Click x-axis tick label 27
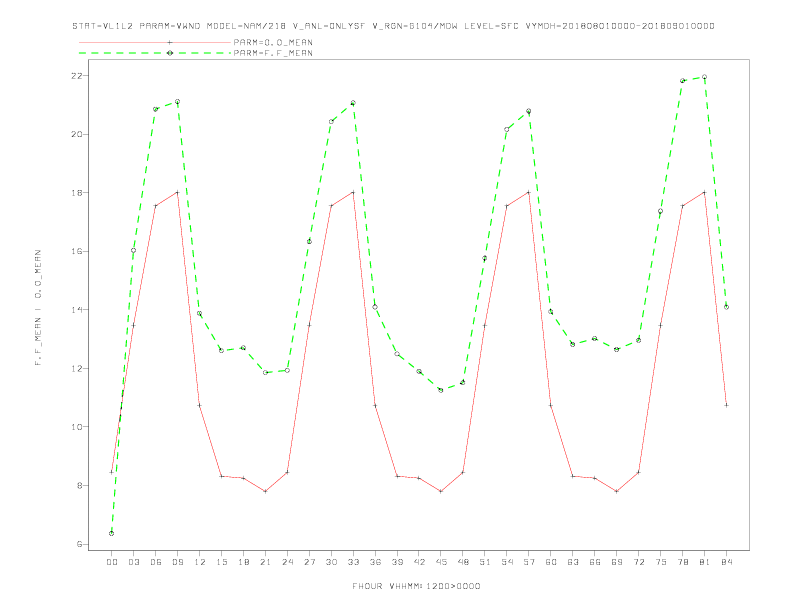The width and height of the screenshot is (792, 612). coord(309,562)
